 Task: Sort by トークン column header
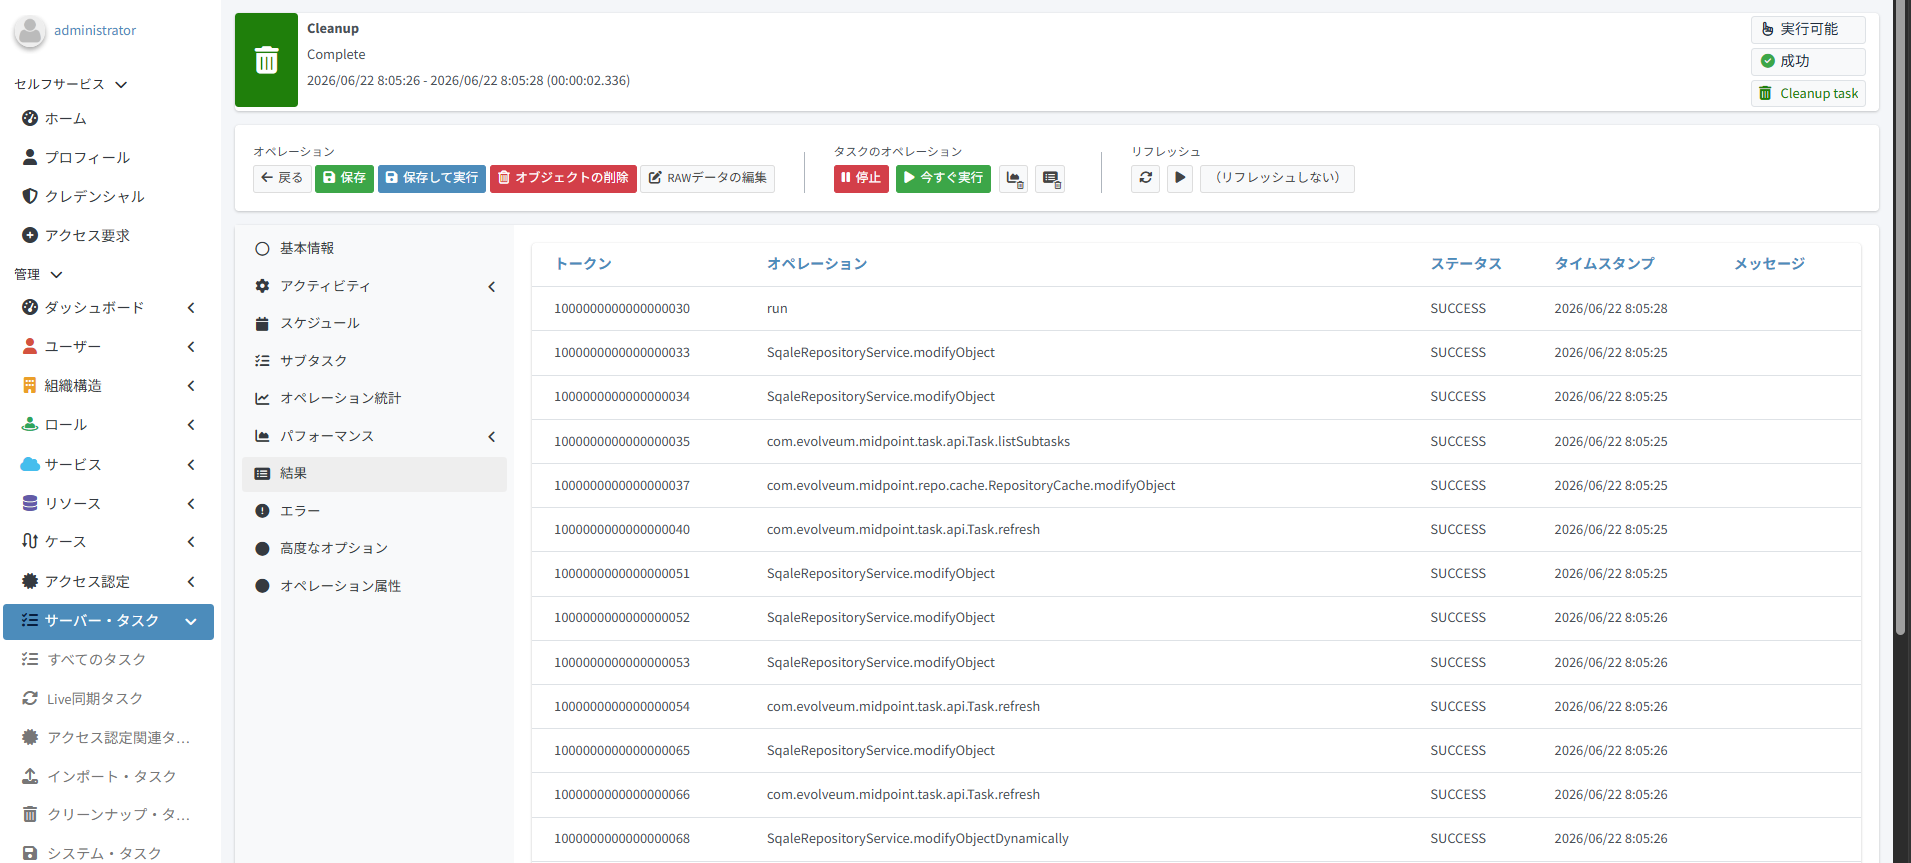click(x=583, y=264)
